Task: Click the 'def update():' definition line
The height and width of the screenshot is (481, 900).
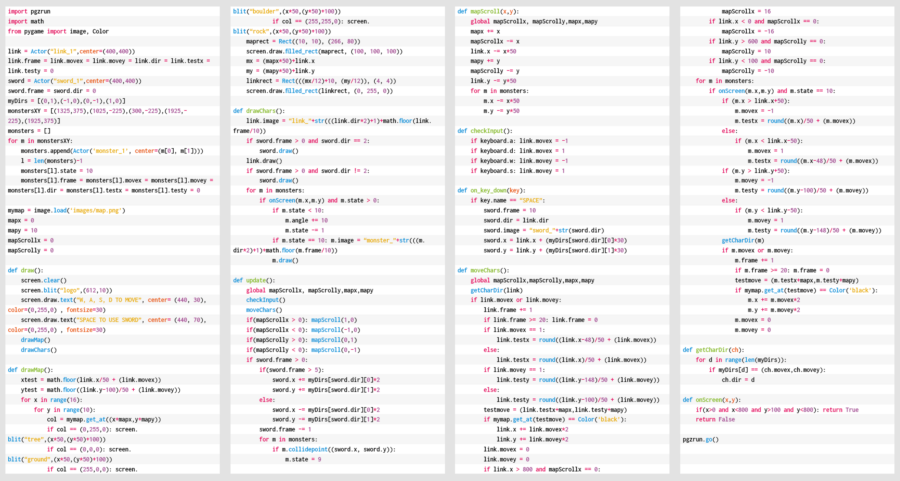Action: click(254, 279)
